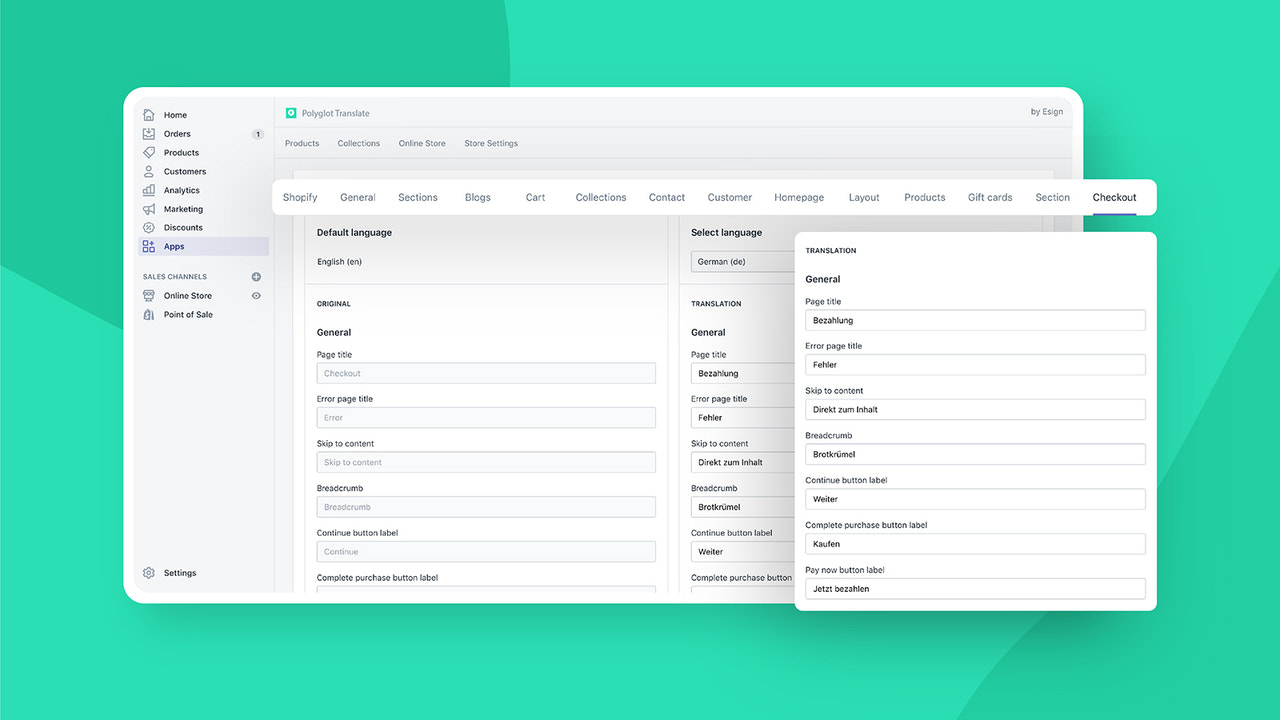Go to Discounts in the sidebar
This screenshot has width=1280, height=720.
pyautogui.click(x=183, y=228)
